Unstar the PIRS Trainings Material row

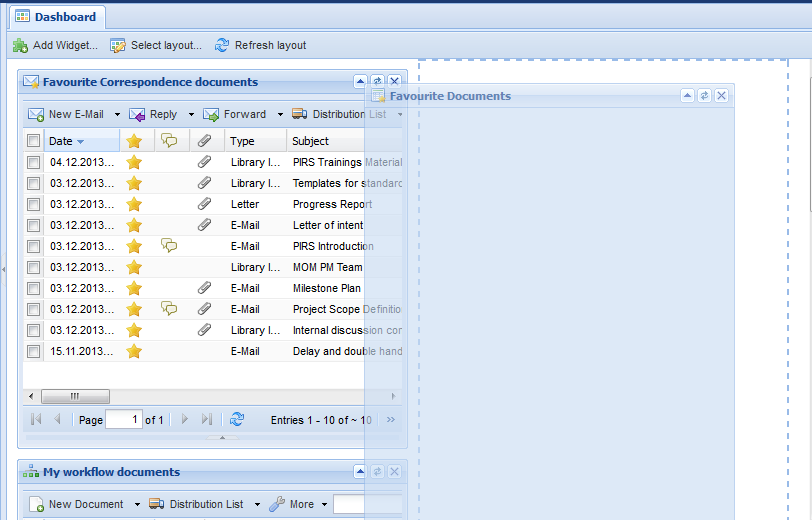point(134,163)
